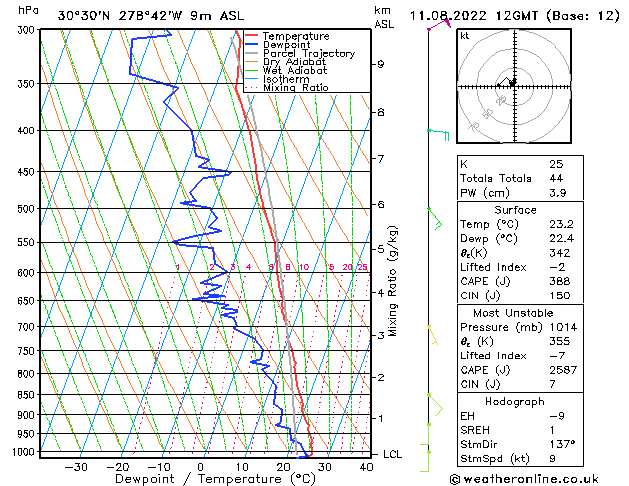This screenshot has width=629, height=486.
Task: Click the StmDir value 137°
Action: coord(562,444)
